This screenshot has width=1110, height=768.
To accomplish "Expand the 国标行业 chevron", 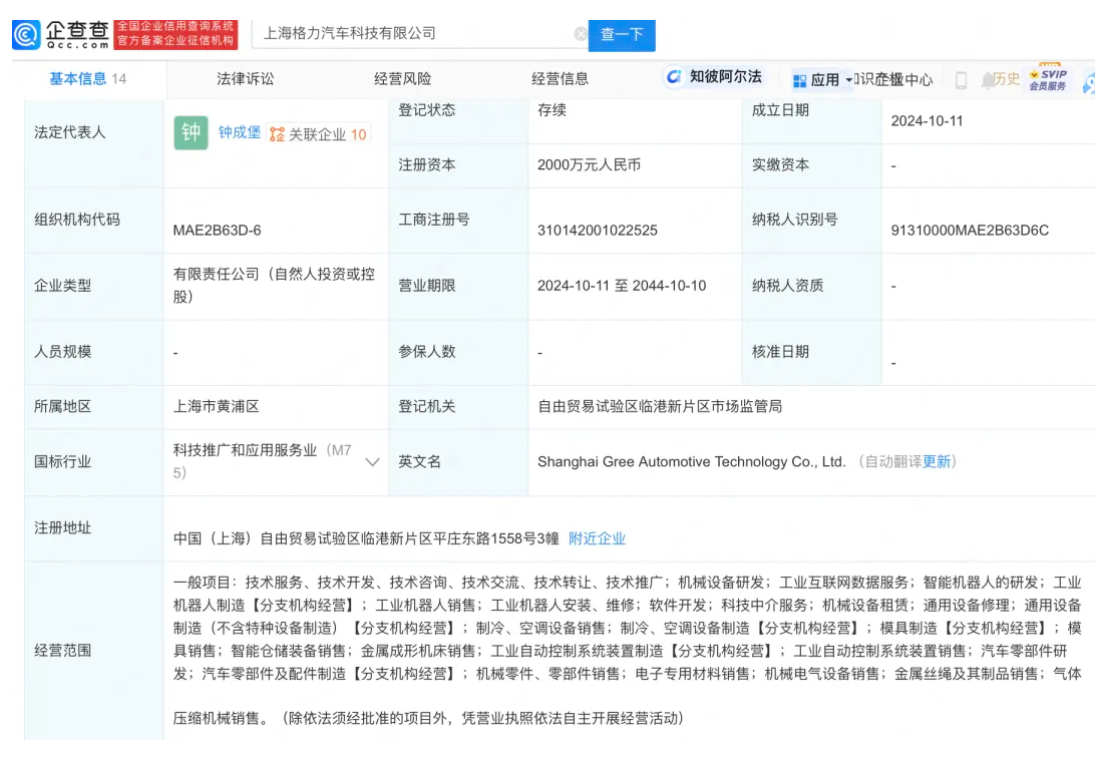I will 372,462.
